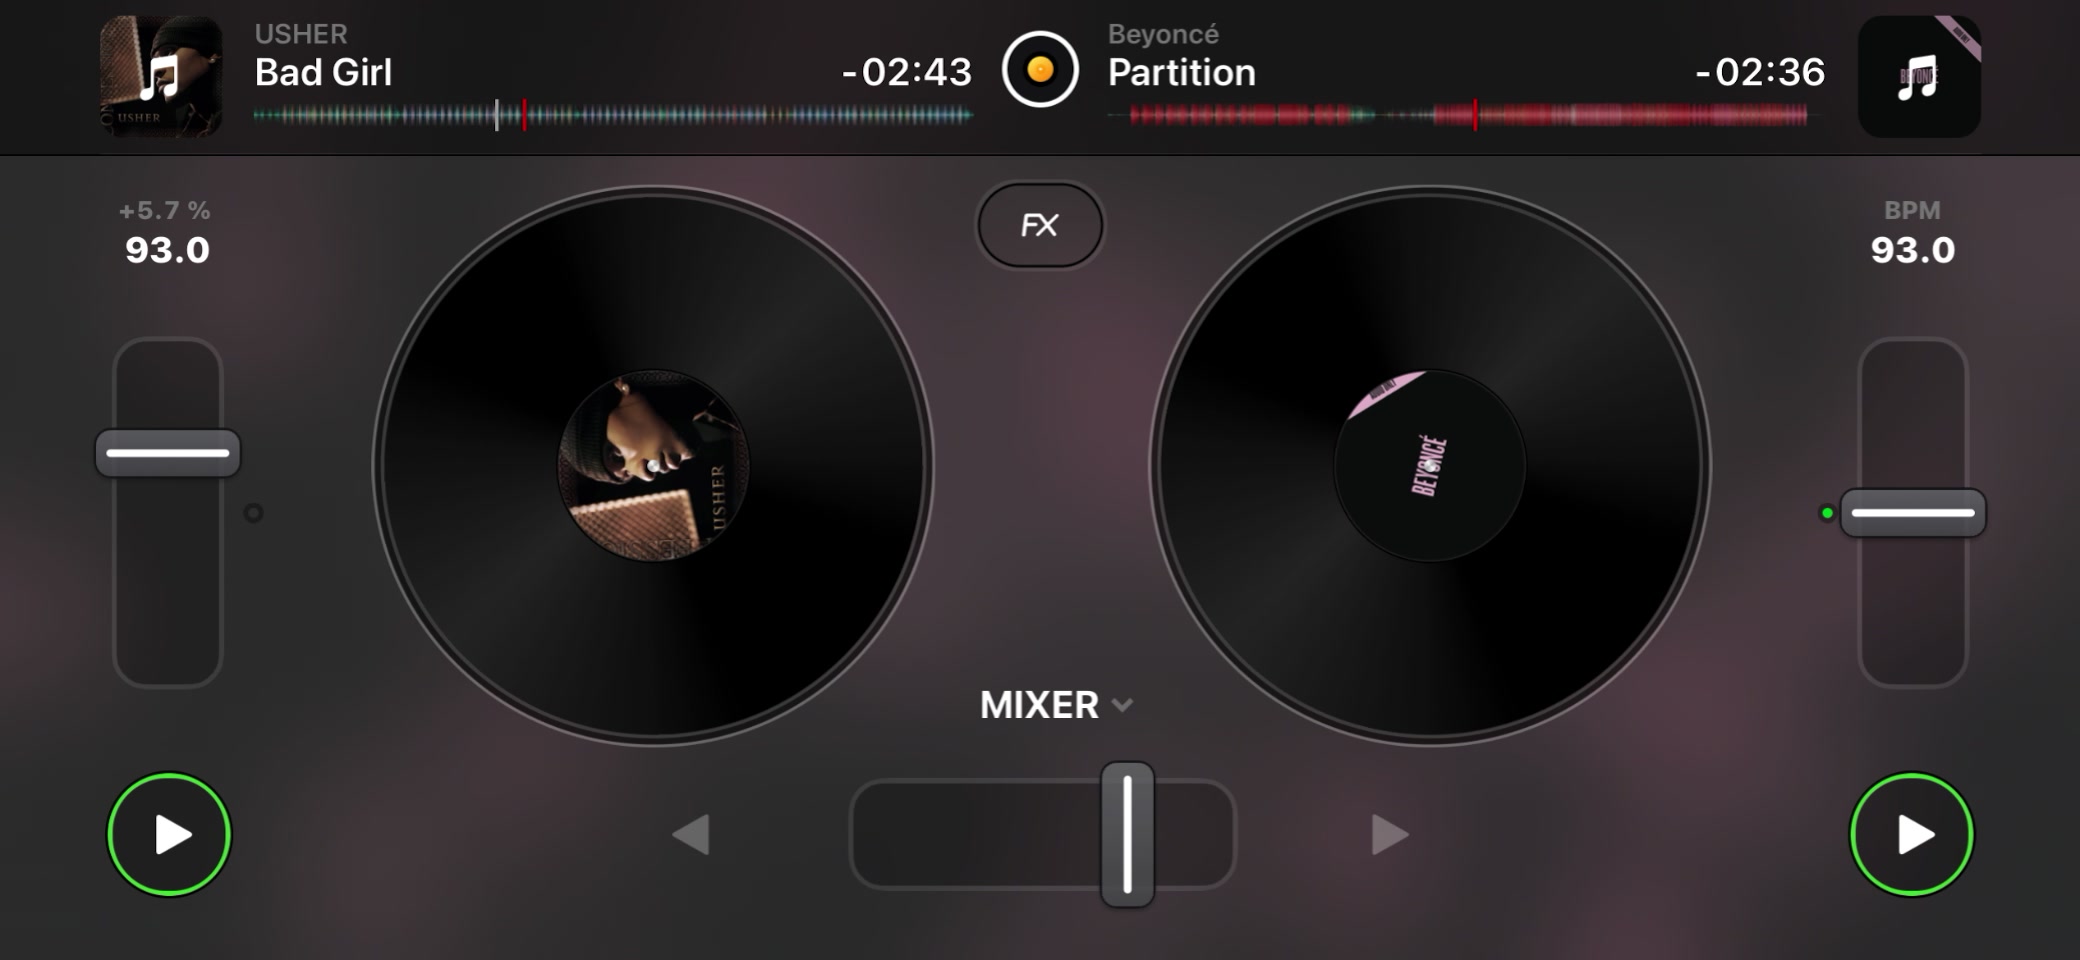2080x960 pixels.
Task: Nudge the crossfader with the left arrow
Action: 691,835
